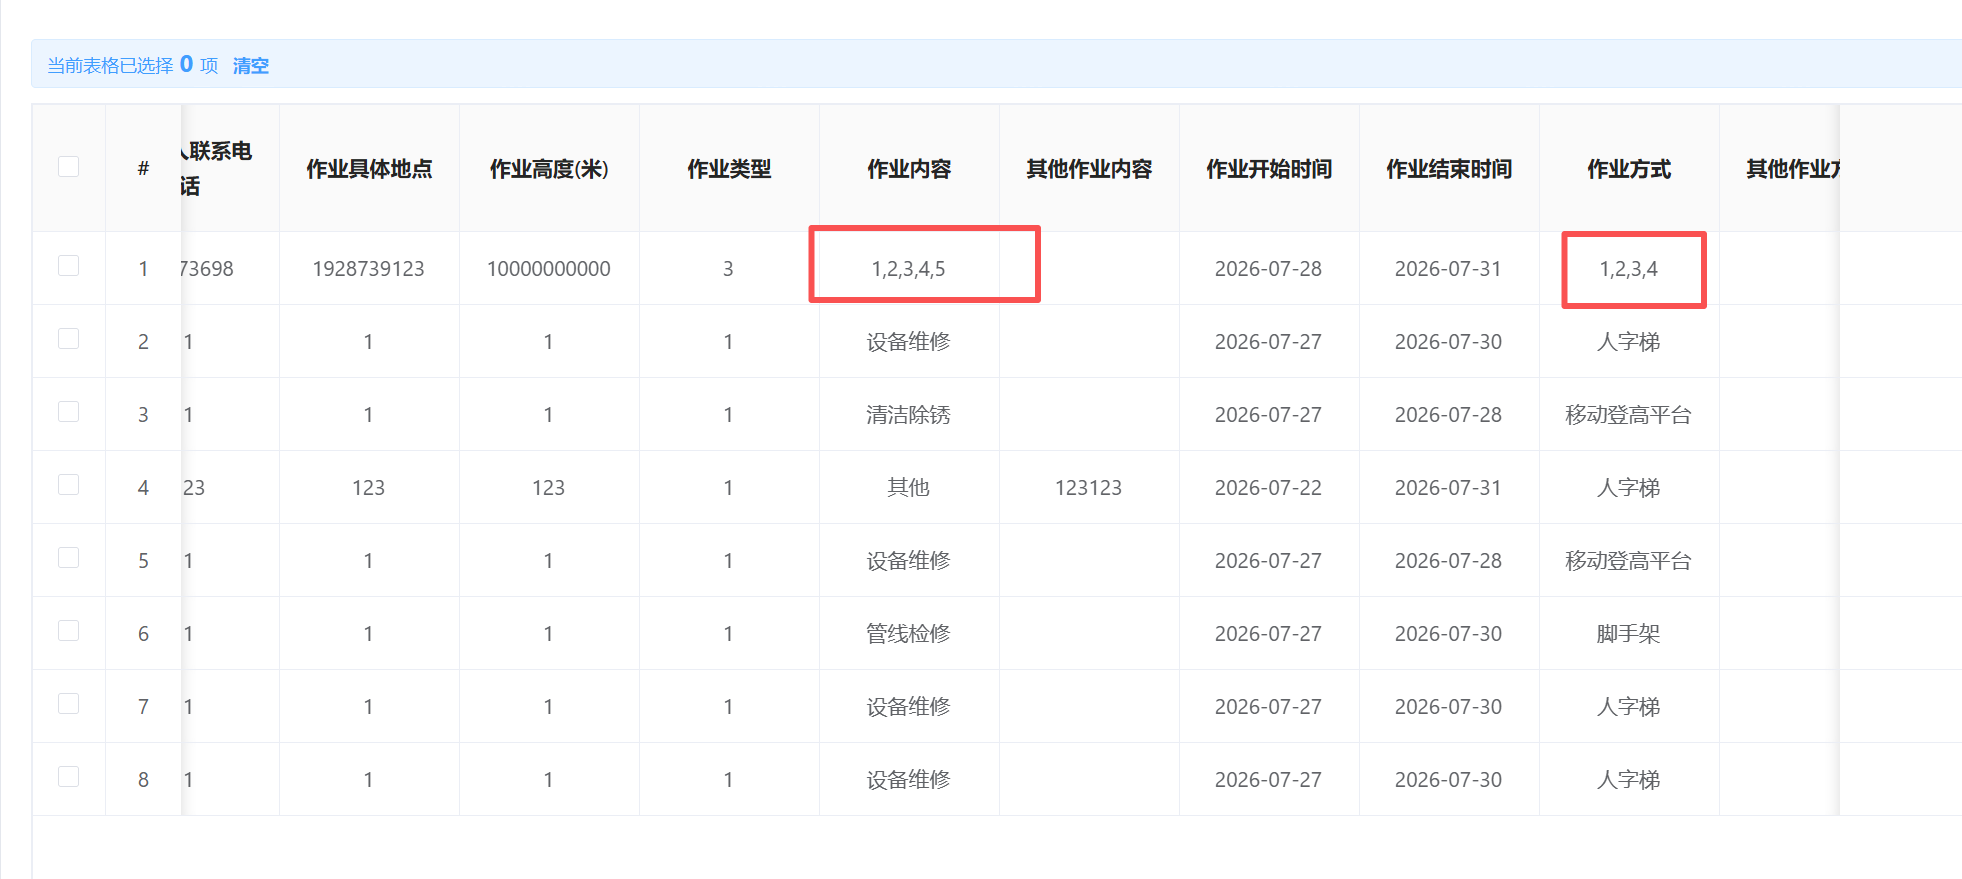Check the checkbox for row 7
This screenshot has width=1962, height=879.
pos(68,703)
